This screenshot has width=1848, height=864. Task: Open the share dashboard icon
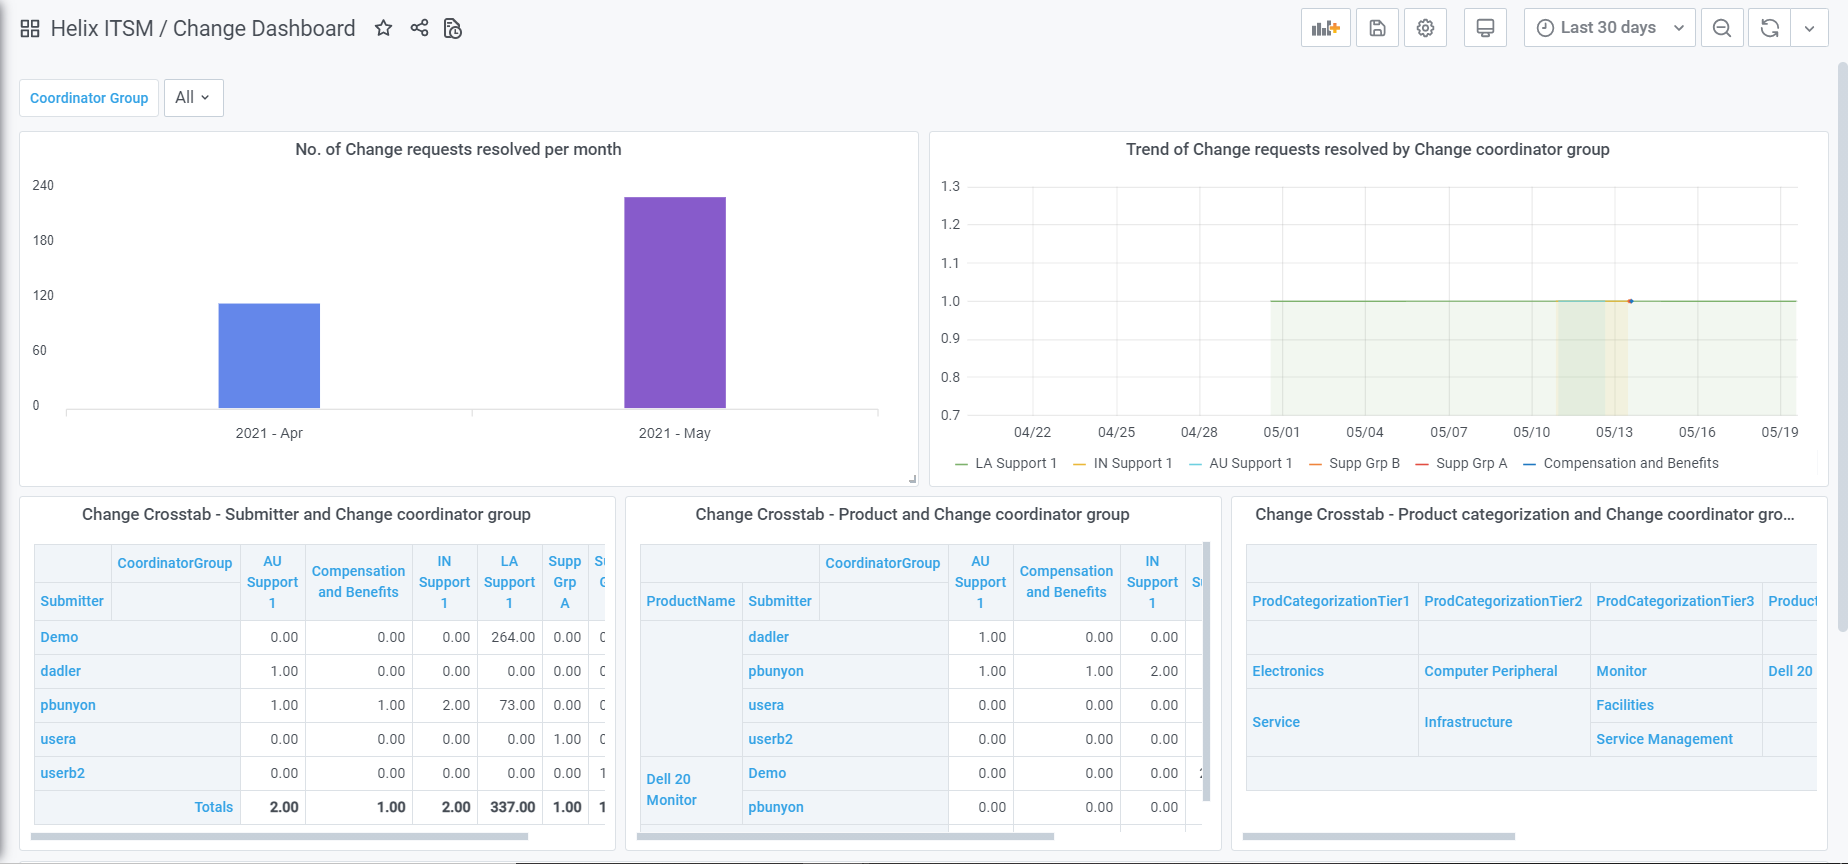419,28
